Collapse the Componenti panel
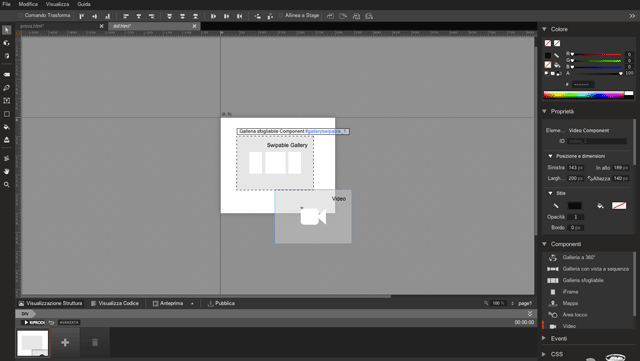The height and width of the screenshot is (361, 640). (544, 244)
